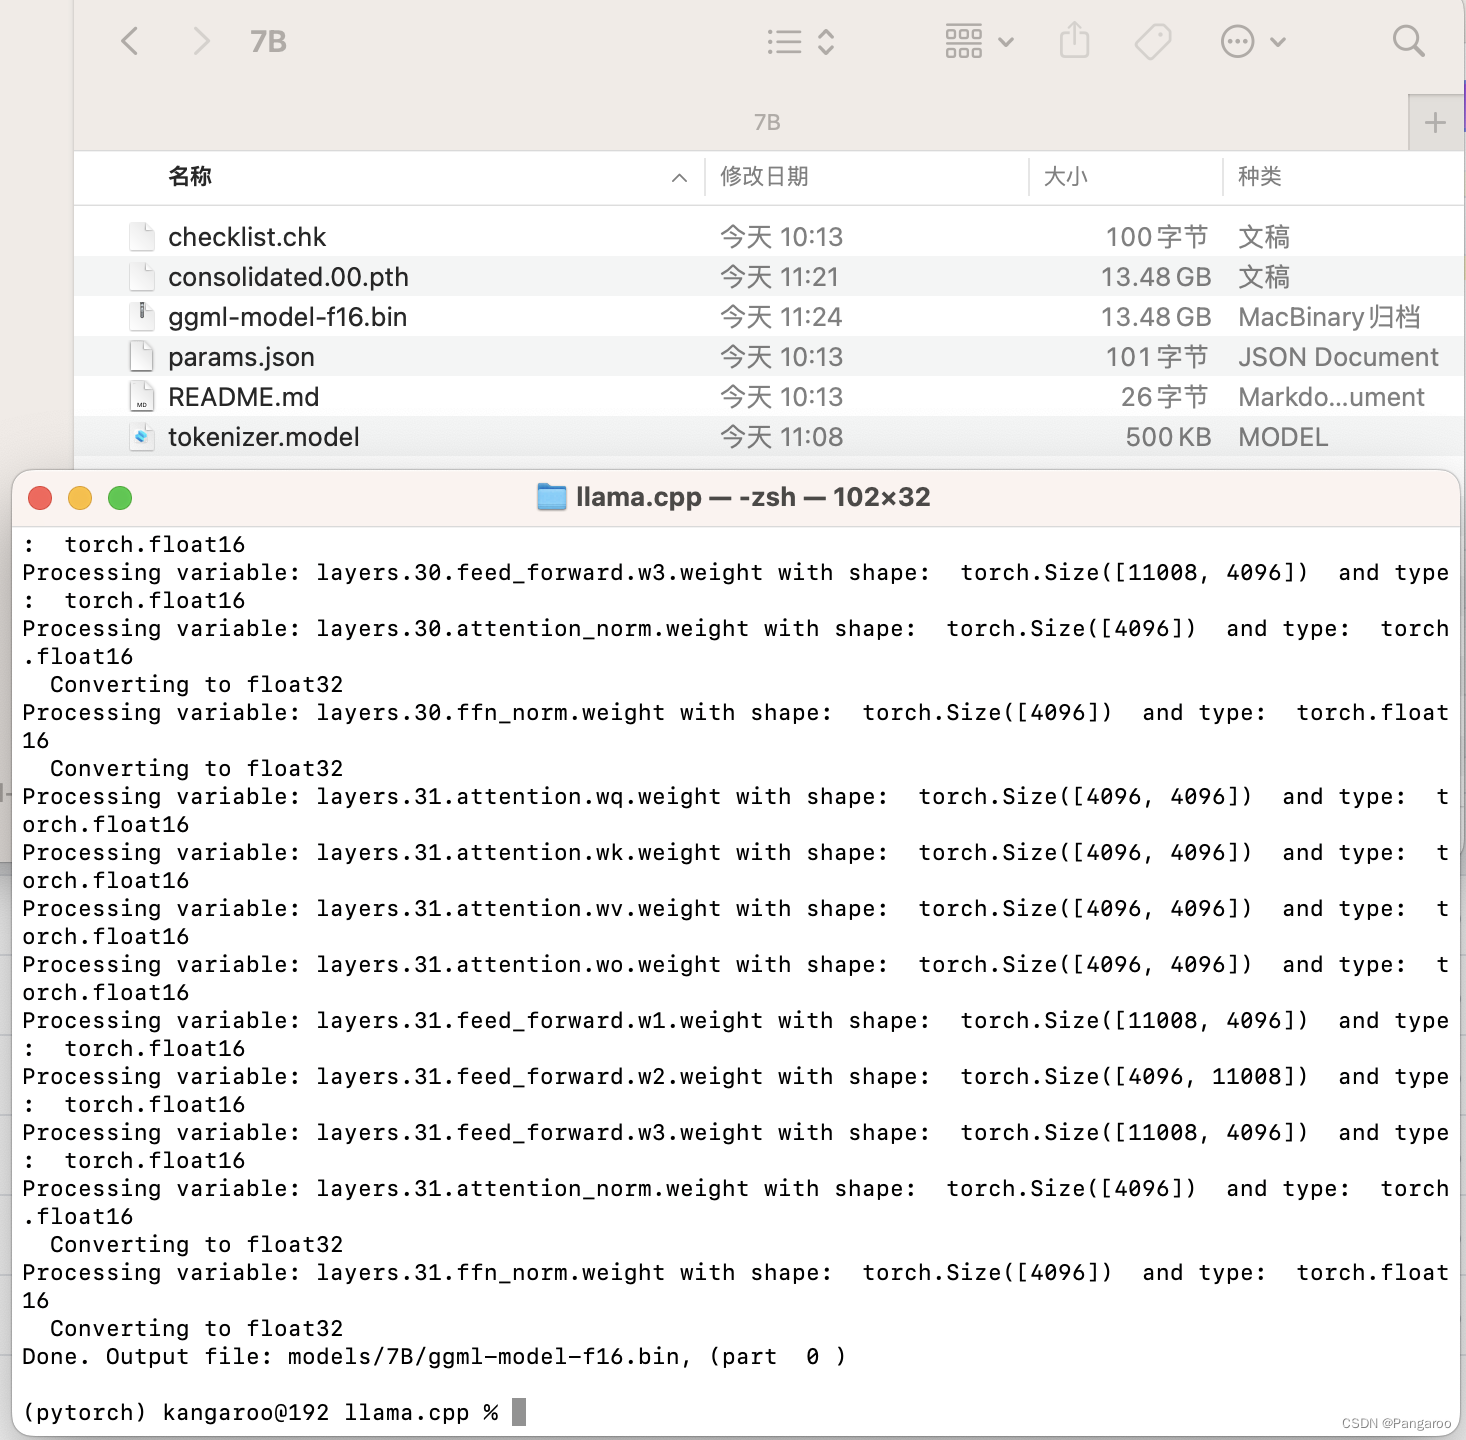Click the consolidated.00.pth document icon
The height and width of the screenshot is (1440, 1466).
click(x=142, y=277)
